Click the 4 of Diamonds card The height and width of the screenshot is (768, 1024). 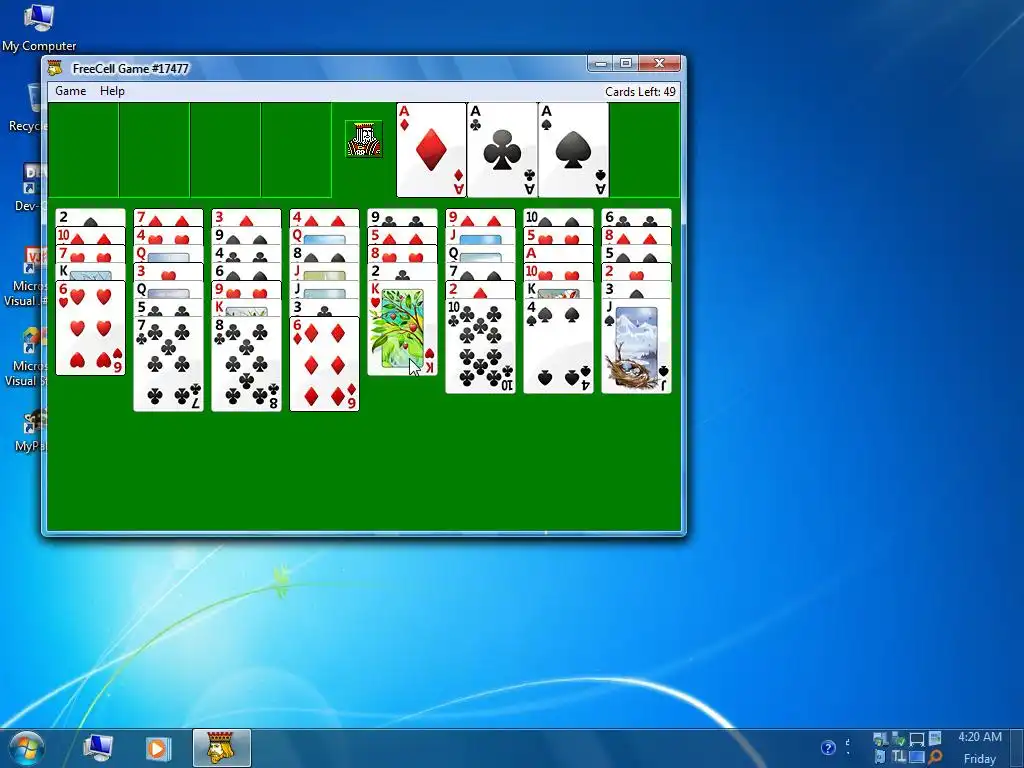(x=325, y=217)
